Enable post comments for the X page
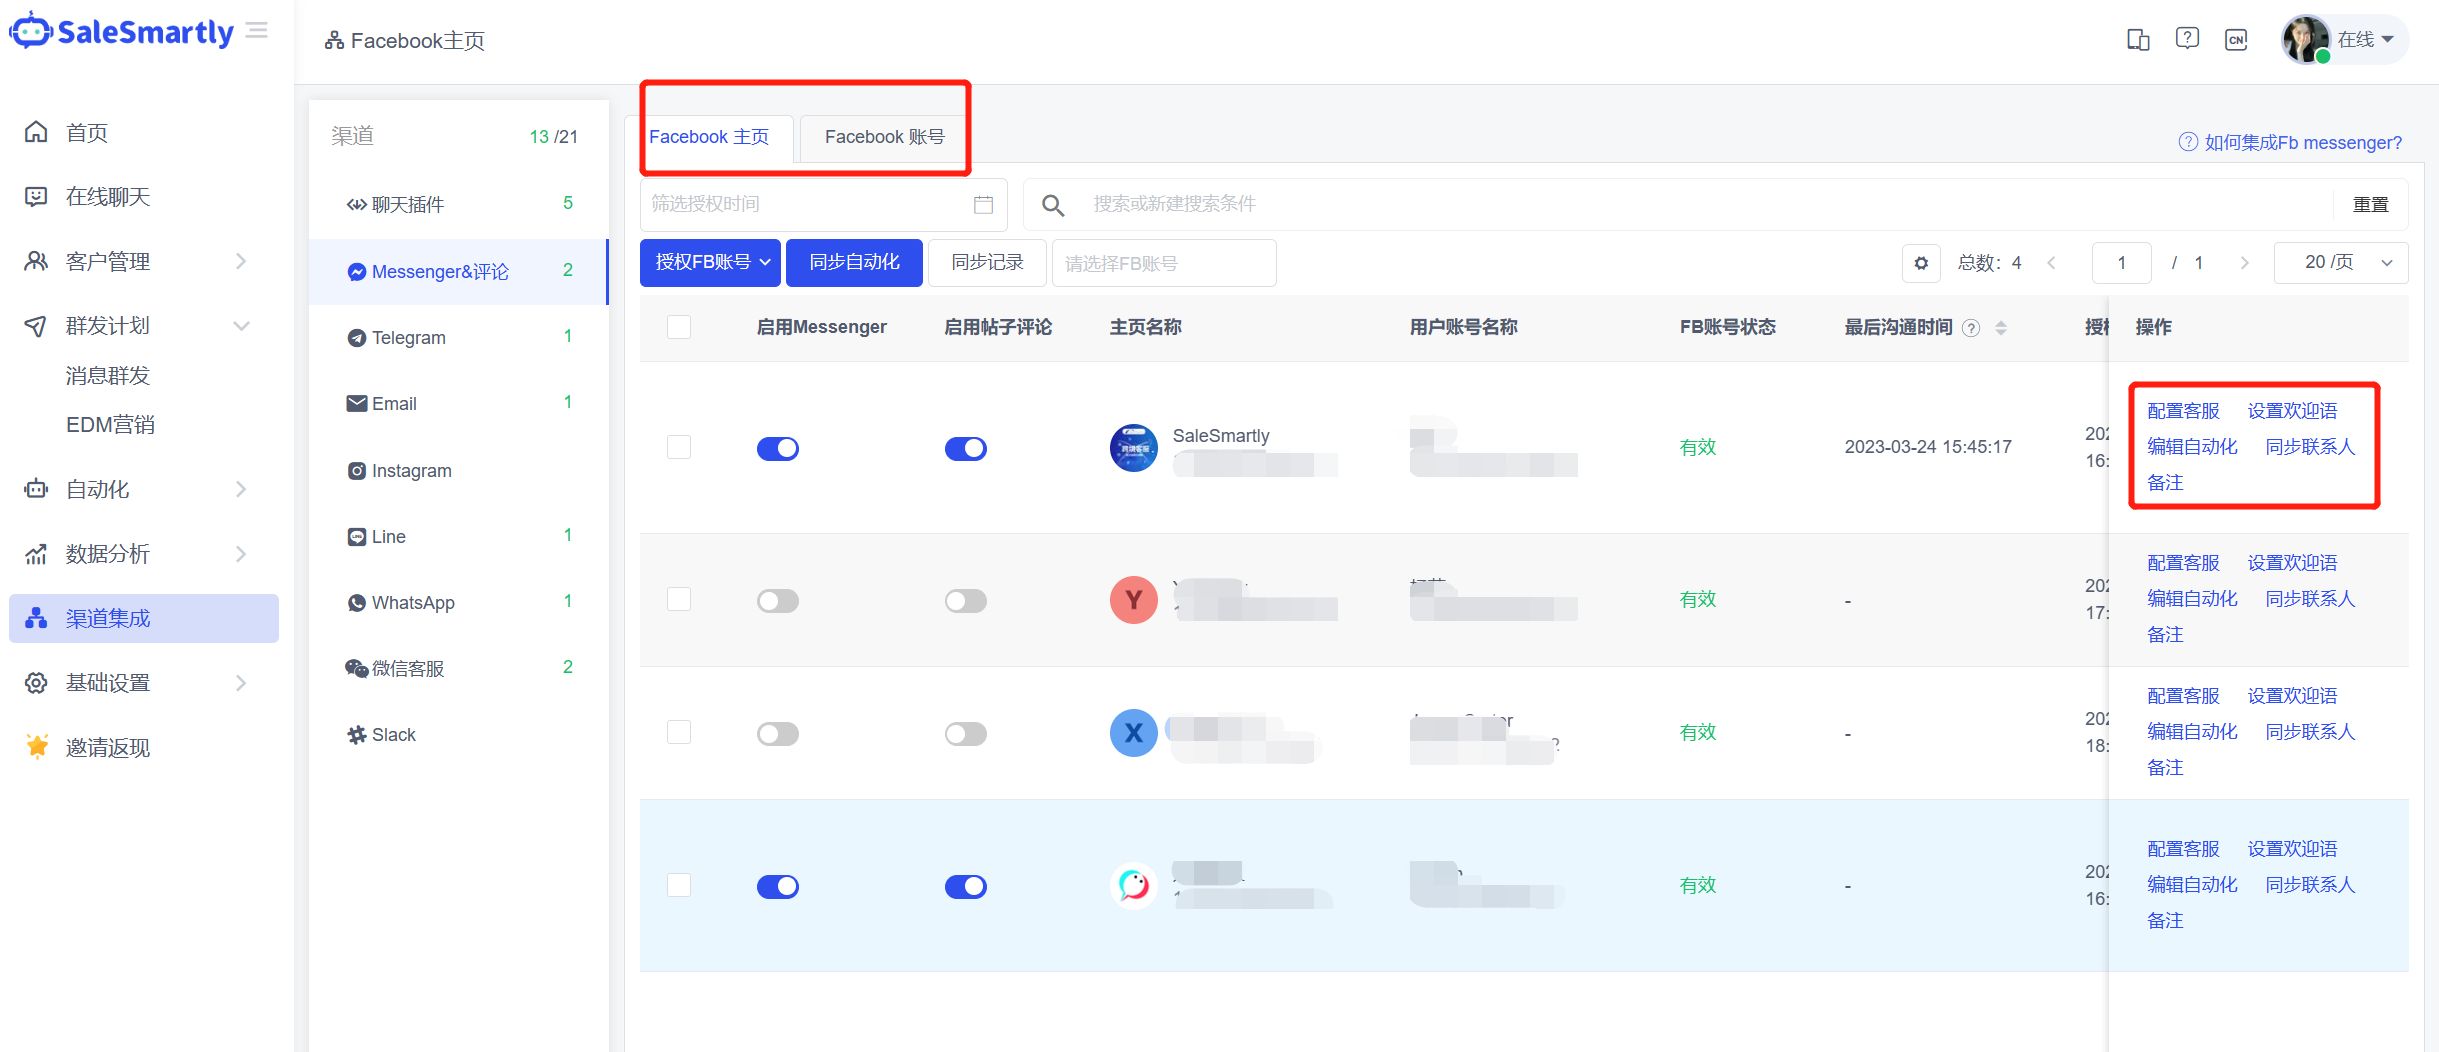The width and height of the screenshot is (2439, 1052). pyautogui.click(x=966, y=734)
